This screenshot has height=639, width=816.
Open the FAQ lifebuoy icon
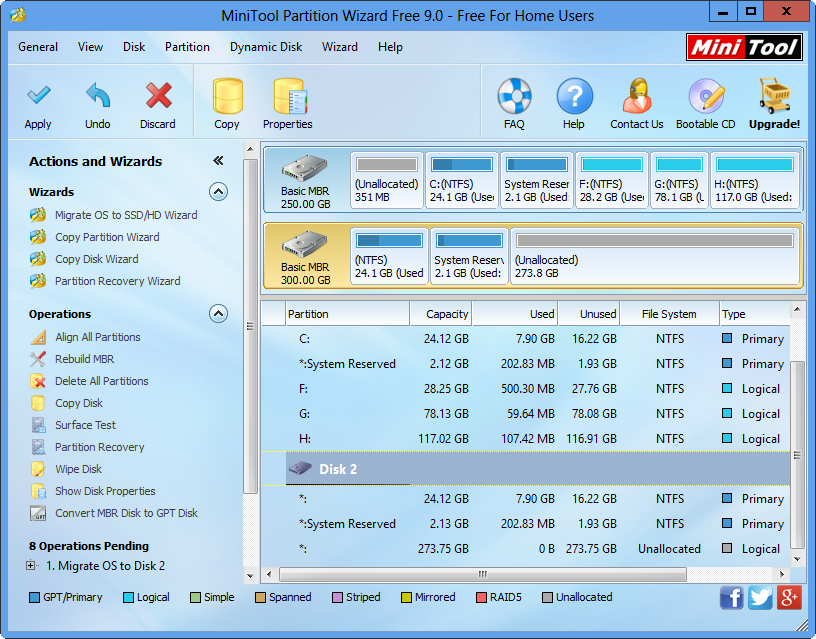point(514,96)
